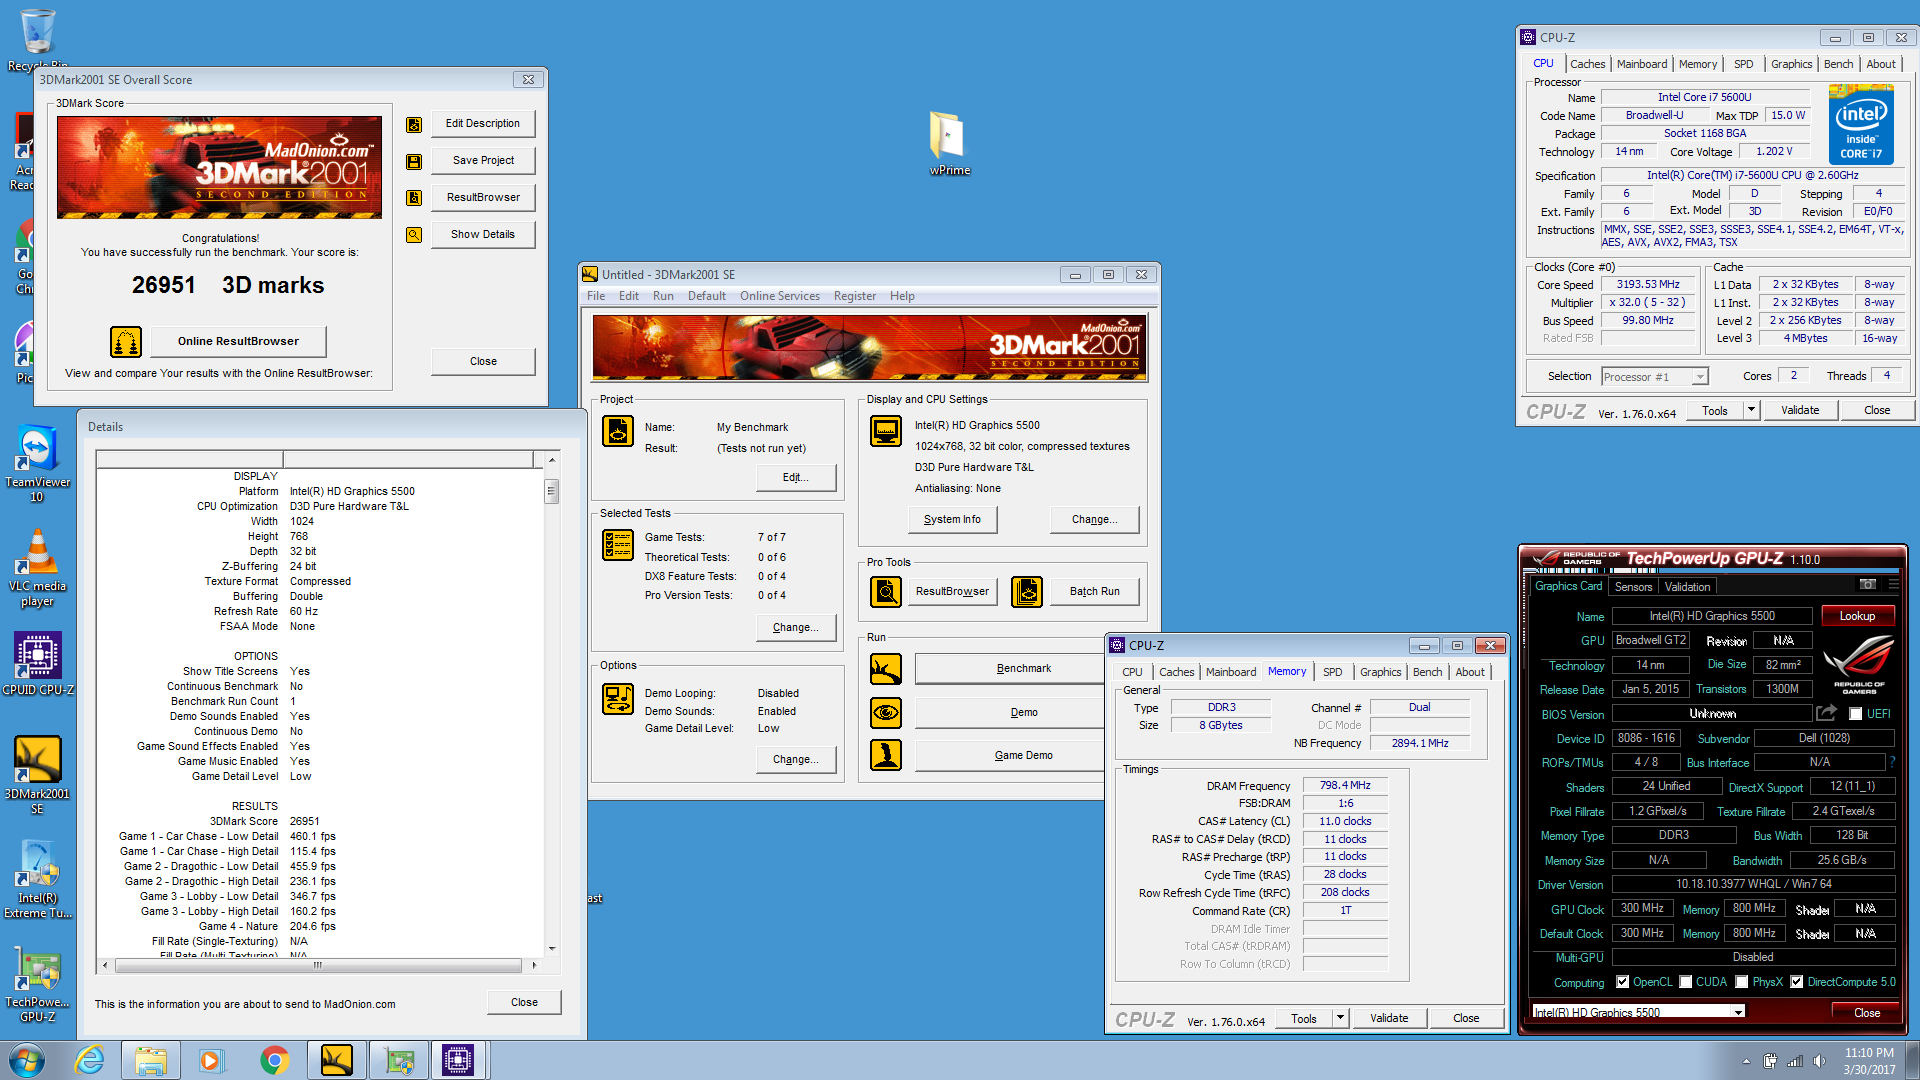Toggle the DirectCompute 5.0 checkbox

(x=1797, y=982)
